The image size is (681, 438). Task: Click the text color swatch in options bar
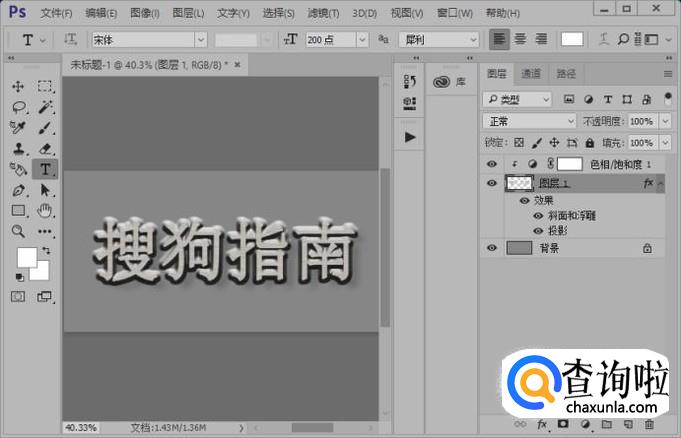pyautogui.click(x=571, y=39)
